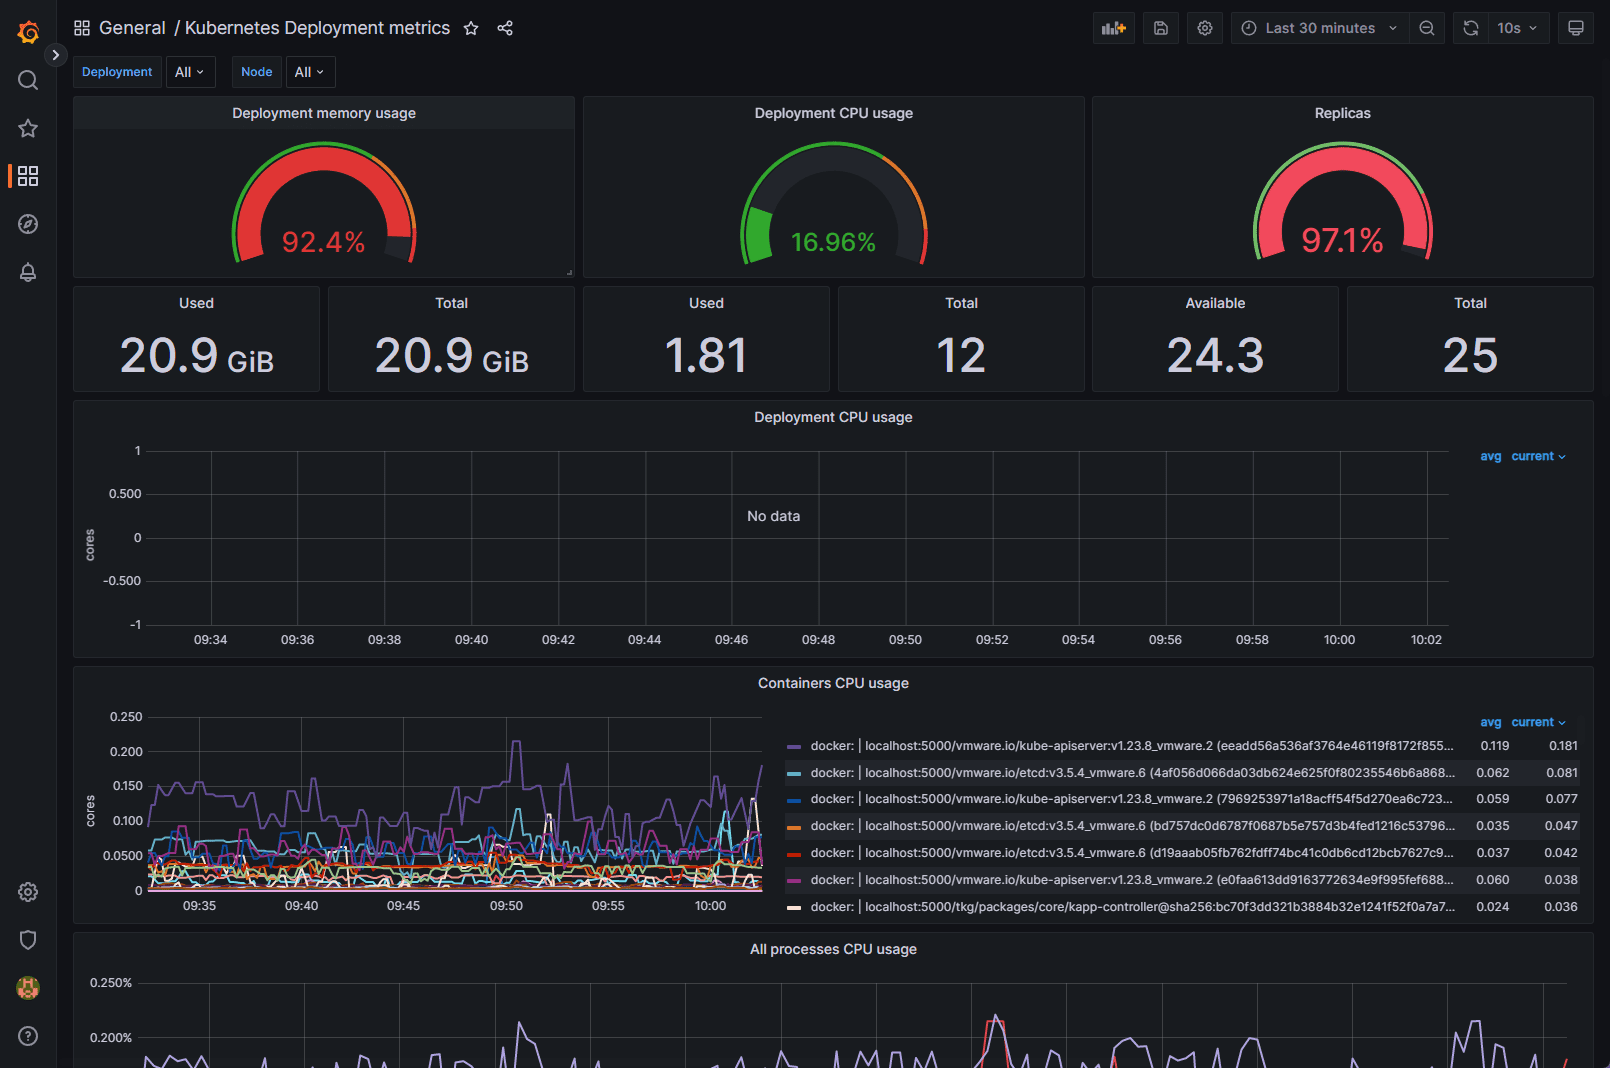Zoom out the time range
Viewport: 1610px width, 1068px height.
click(1427, 28)
